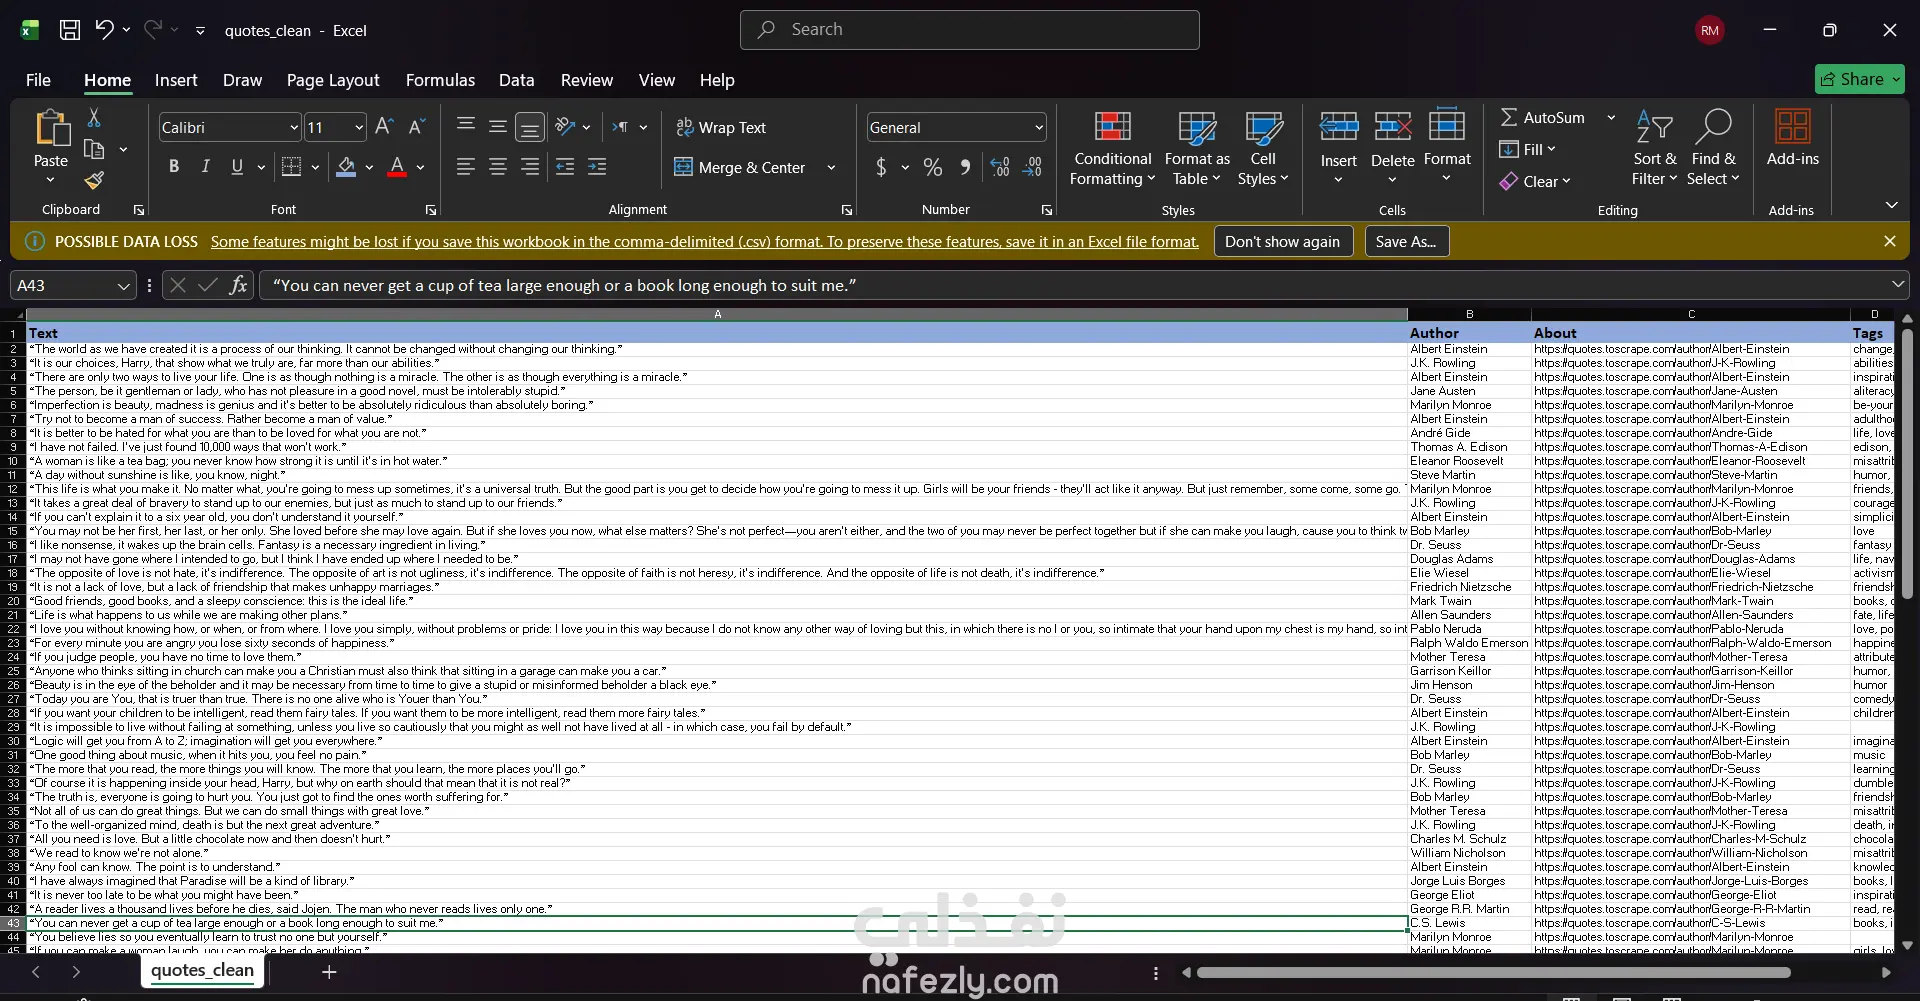Apply Top Align to cells
This screenshot has height=1001, width=1920.
(466, 127)
